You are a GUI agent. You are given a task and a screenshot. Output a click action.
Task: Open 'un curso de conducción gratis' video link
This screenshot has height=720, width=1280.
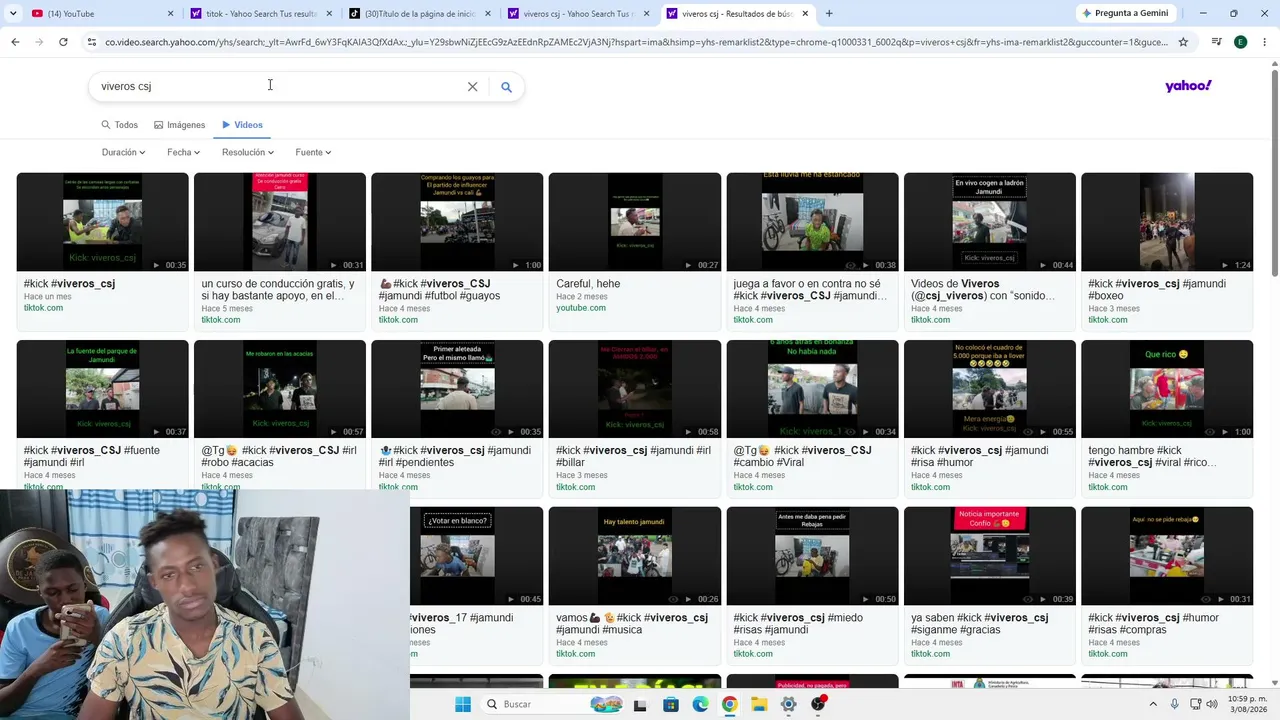click(x=278, y=290)
